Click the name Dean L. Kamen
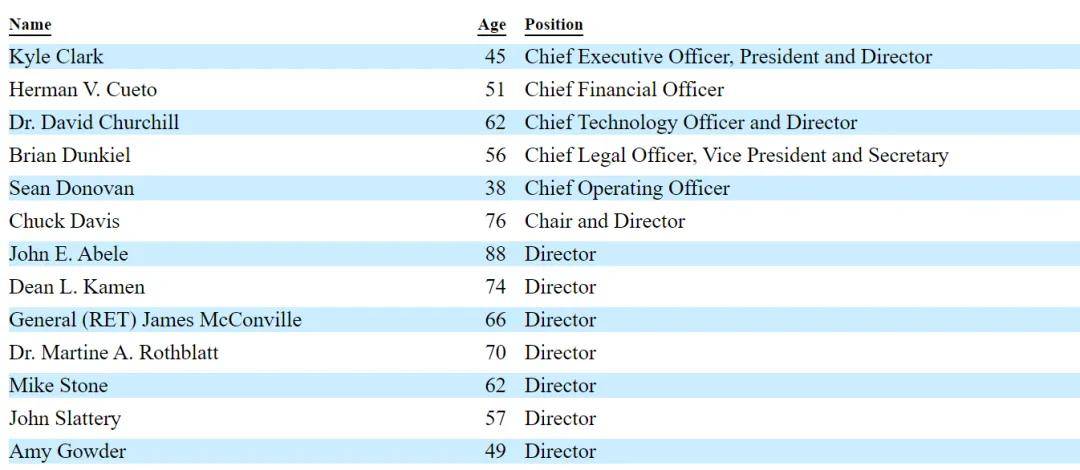The width and height of the screenshot is (1080, 470). (77, 287)
